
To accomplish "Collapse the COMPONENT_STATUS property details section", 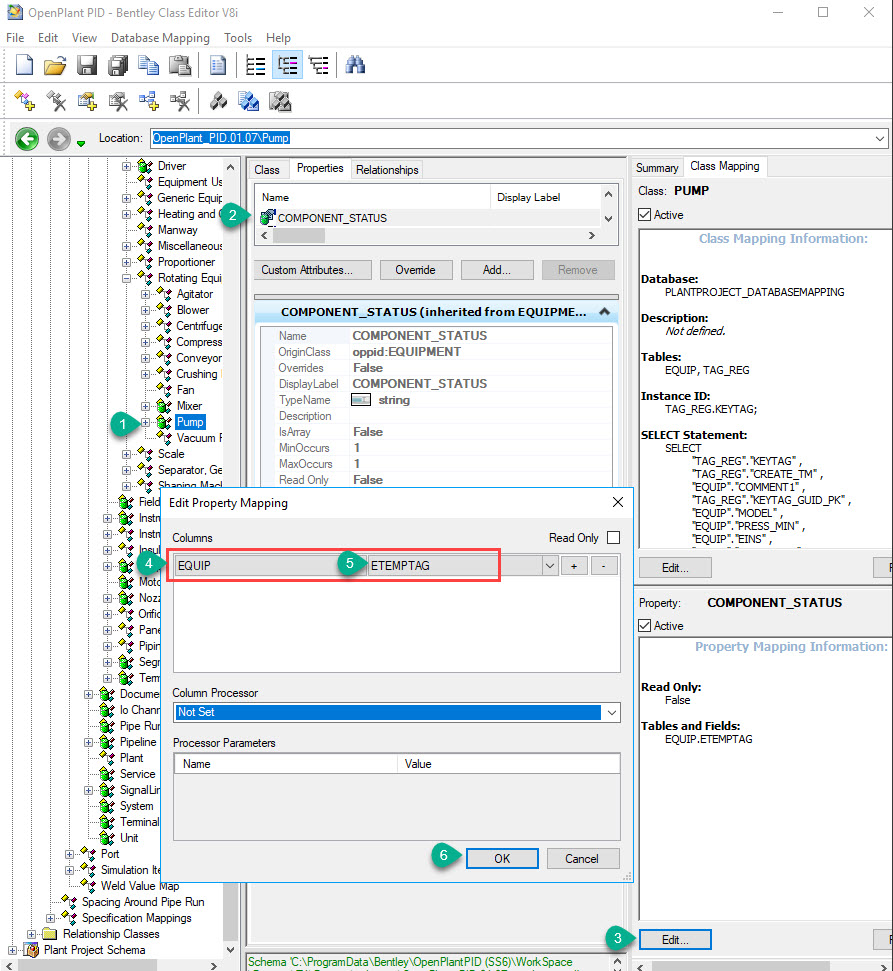I will [604, 312].
